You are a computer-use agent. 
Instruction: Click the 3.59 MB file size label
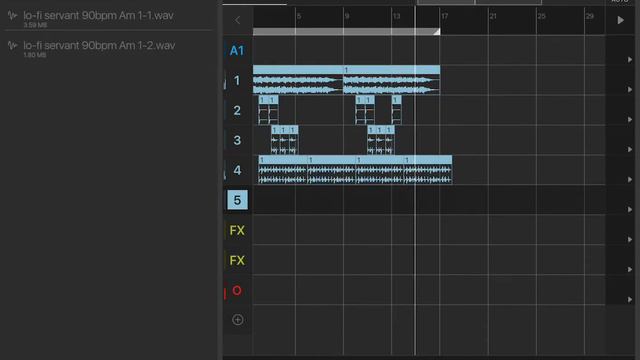[x=35, y=25]
